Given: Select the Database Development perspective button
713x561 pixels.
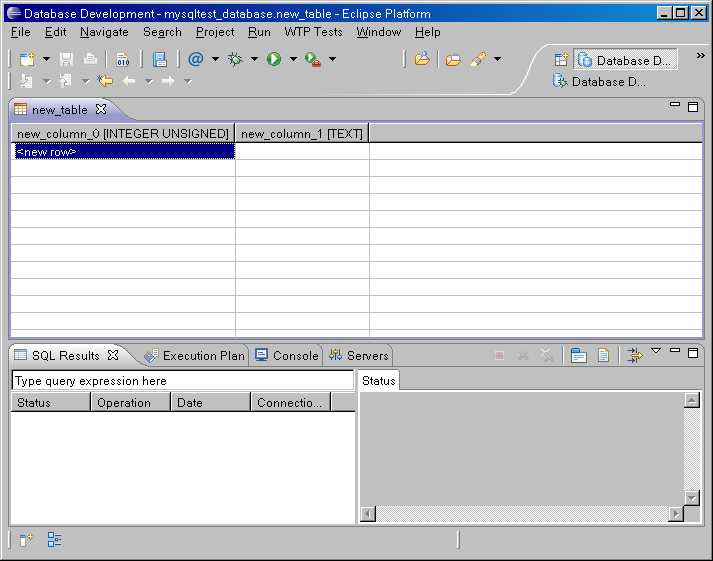Looking at the screenshot, I should pyautogui.click(x=627, y=60).
